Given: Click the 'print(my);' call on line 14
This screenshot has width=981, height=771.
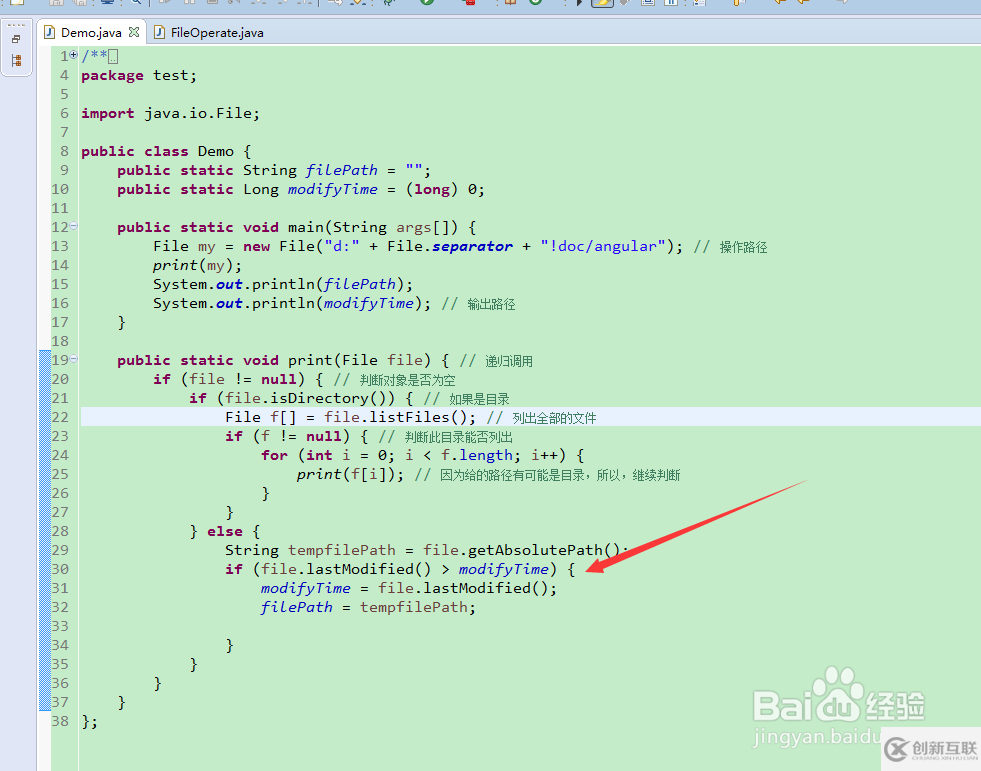Looking at the screenshot, I should 197,265.
